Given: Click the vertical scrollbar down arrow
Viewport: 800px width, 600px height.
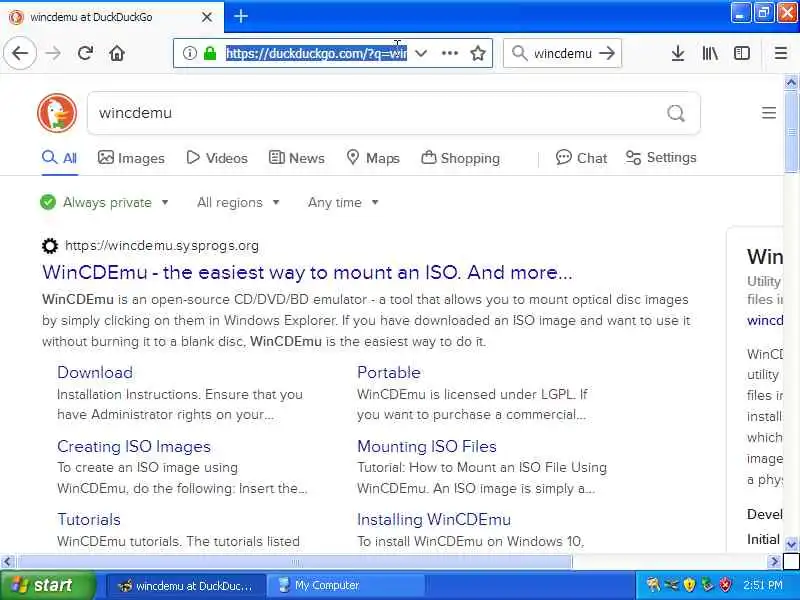Looking at the screenshot, I should coord(791,544).
